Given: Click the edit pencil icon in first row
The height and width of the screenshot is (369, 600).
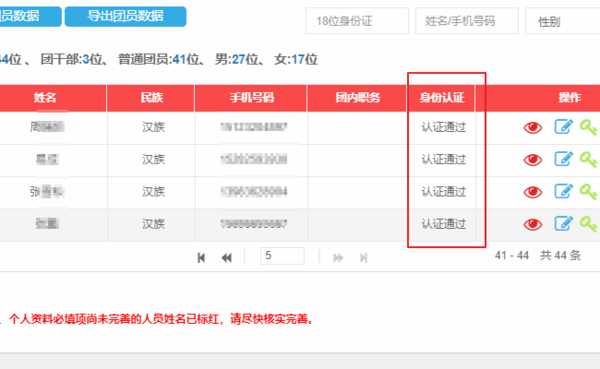Looking at the screenshot, I should point(564,127).
